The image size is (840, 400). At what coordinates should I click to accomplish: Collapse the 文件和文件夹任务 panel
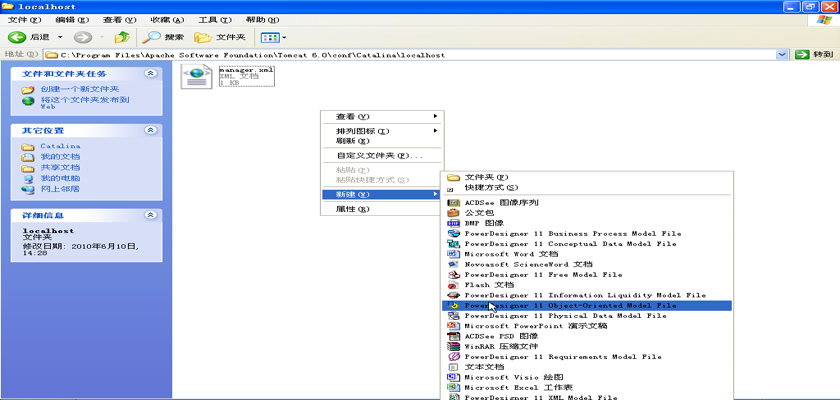click(151, 73)
